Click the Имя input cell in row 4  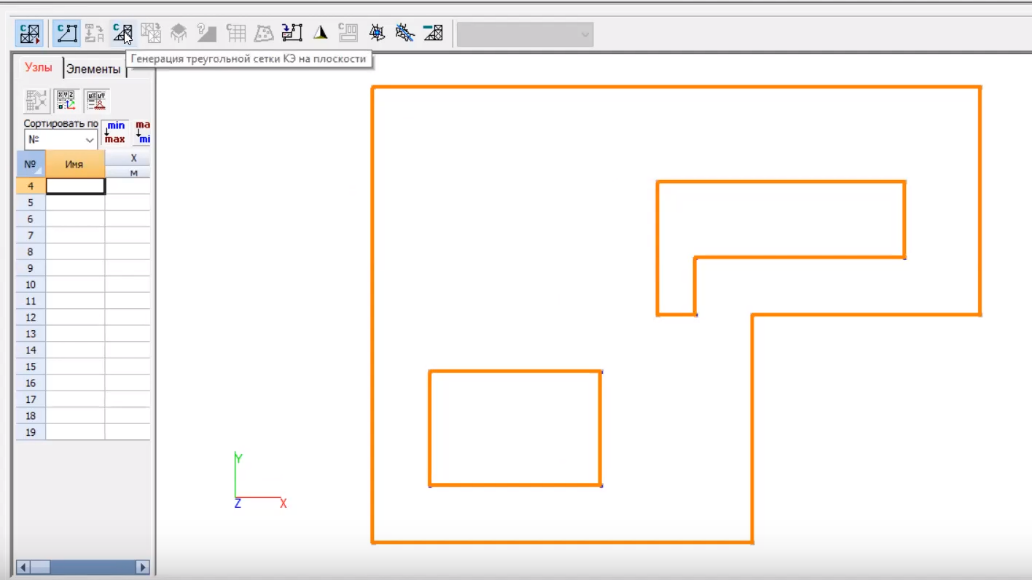(75, 186)
